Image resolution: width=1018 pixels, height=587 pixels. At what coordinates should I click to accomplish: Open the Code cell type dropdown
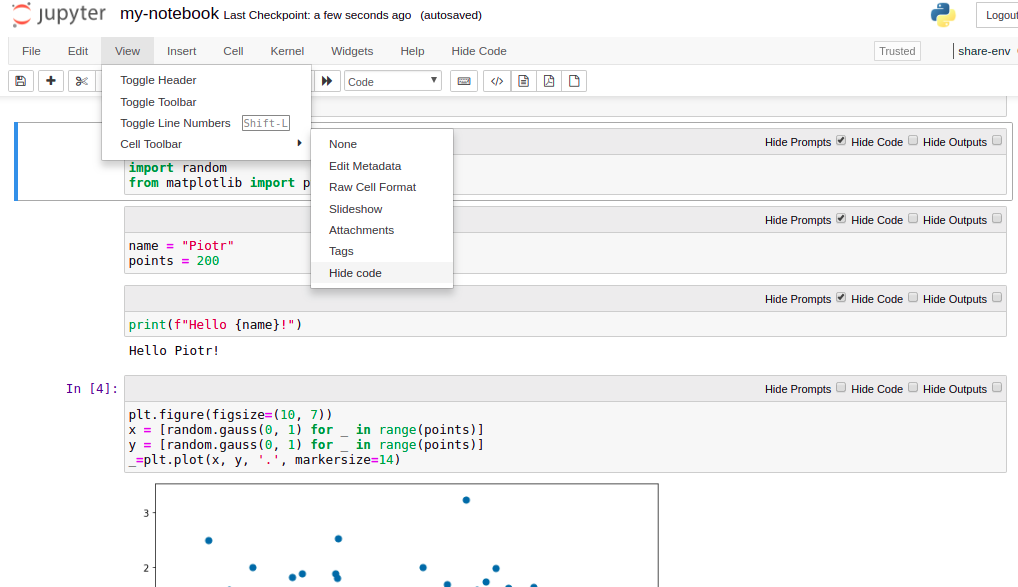393,81
